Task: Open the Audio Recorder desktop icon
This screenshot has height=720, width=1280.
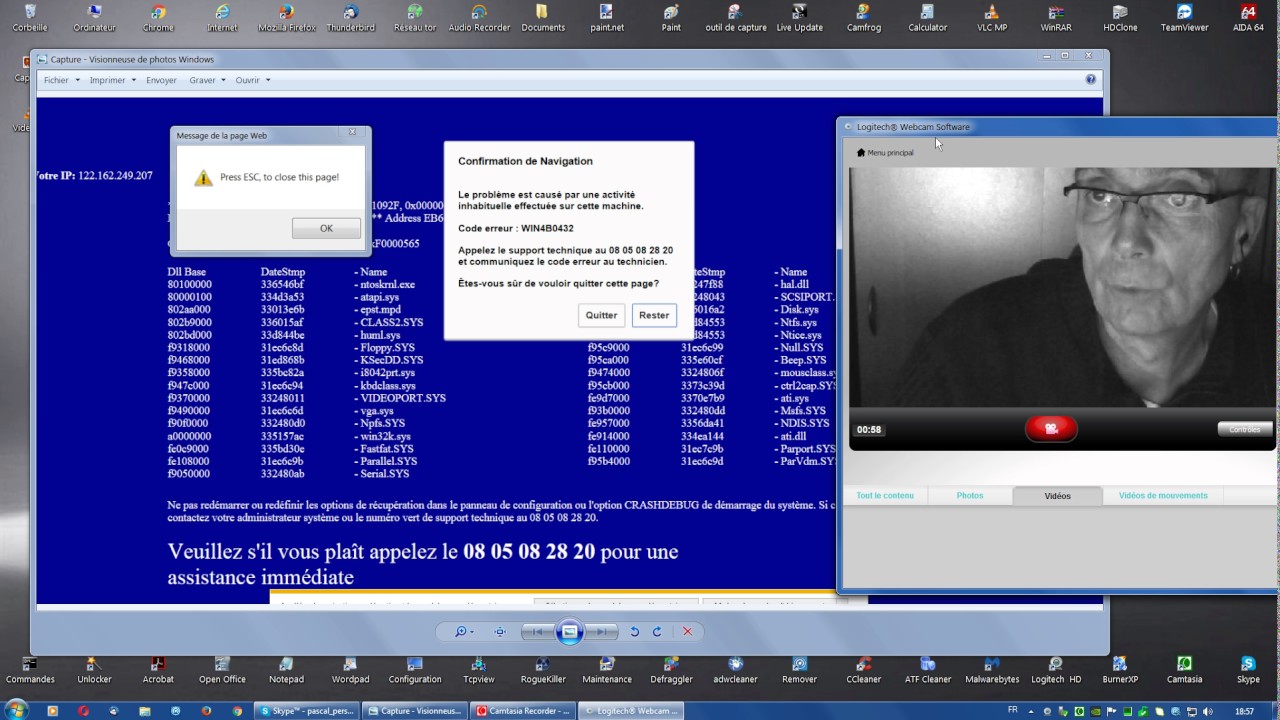Action: click(x=479, y=18)
